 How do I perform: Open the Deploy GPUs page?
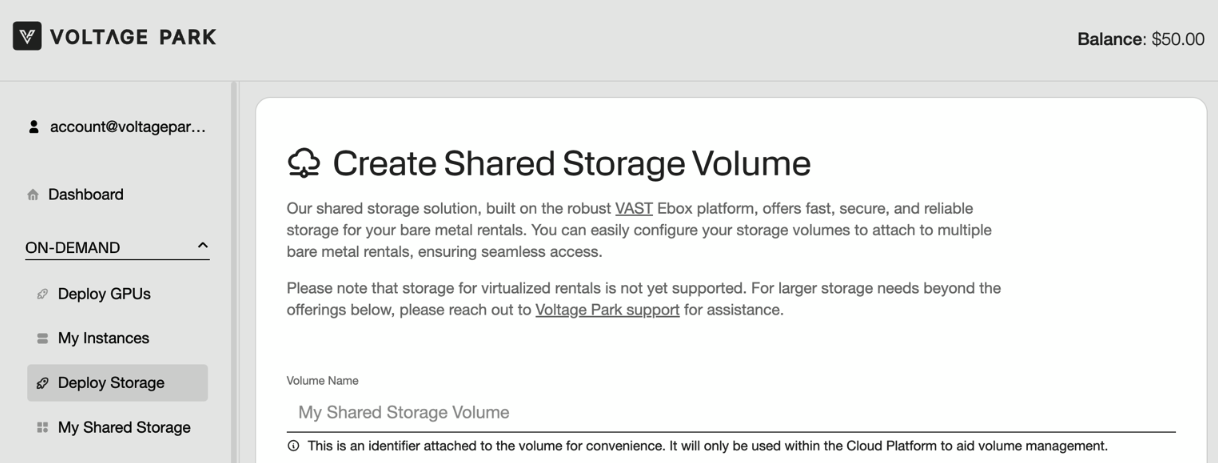pos(104,294)
